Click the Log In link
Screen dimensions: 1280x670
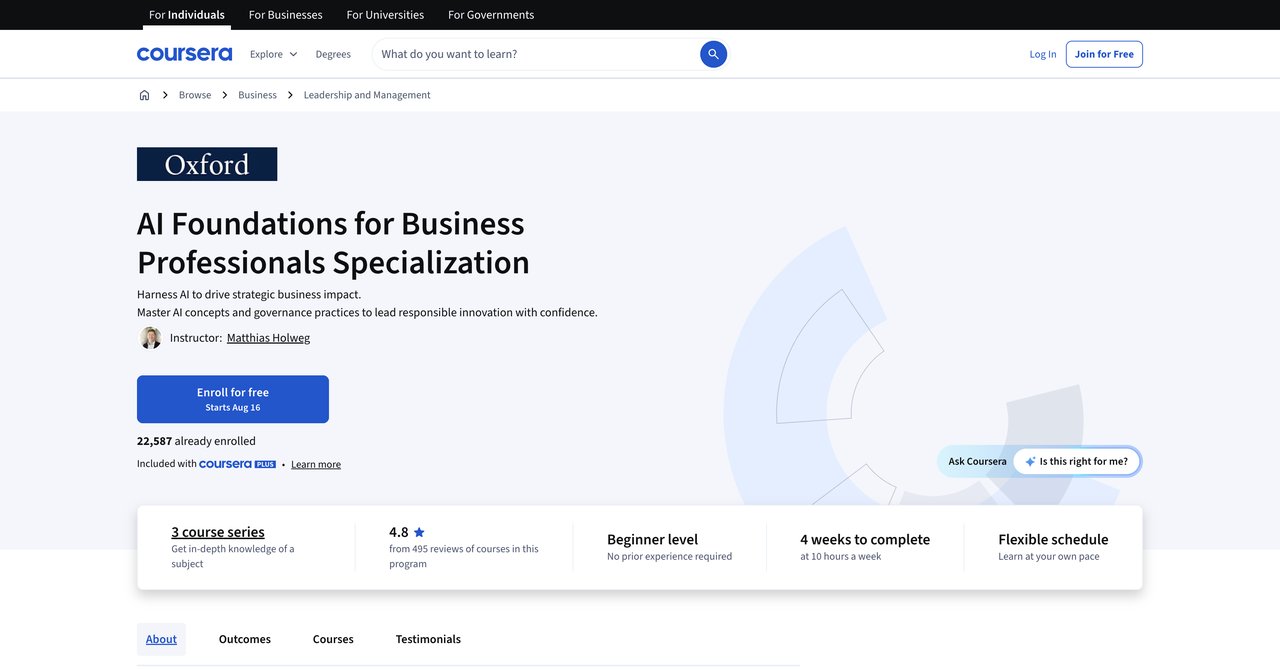tap(1043, 54)
